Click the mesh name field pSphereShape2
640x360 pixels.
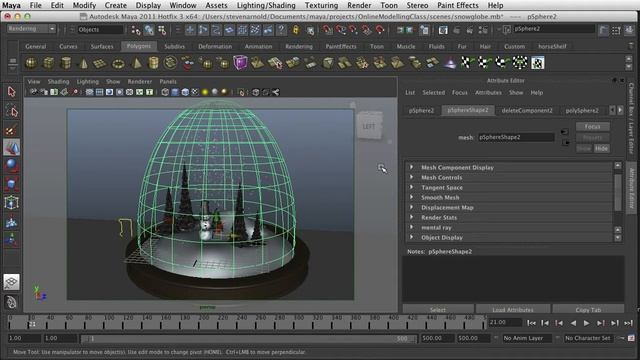[x=516, y=138]
